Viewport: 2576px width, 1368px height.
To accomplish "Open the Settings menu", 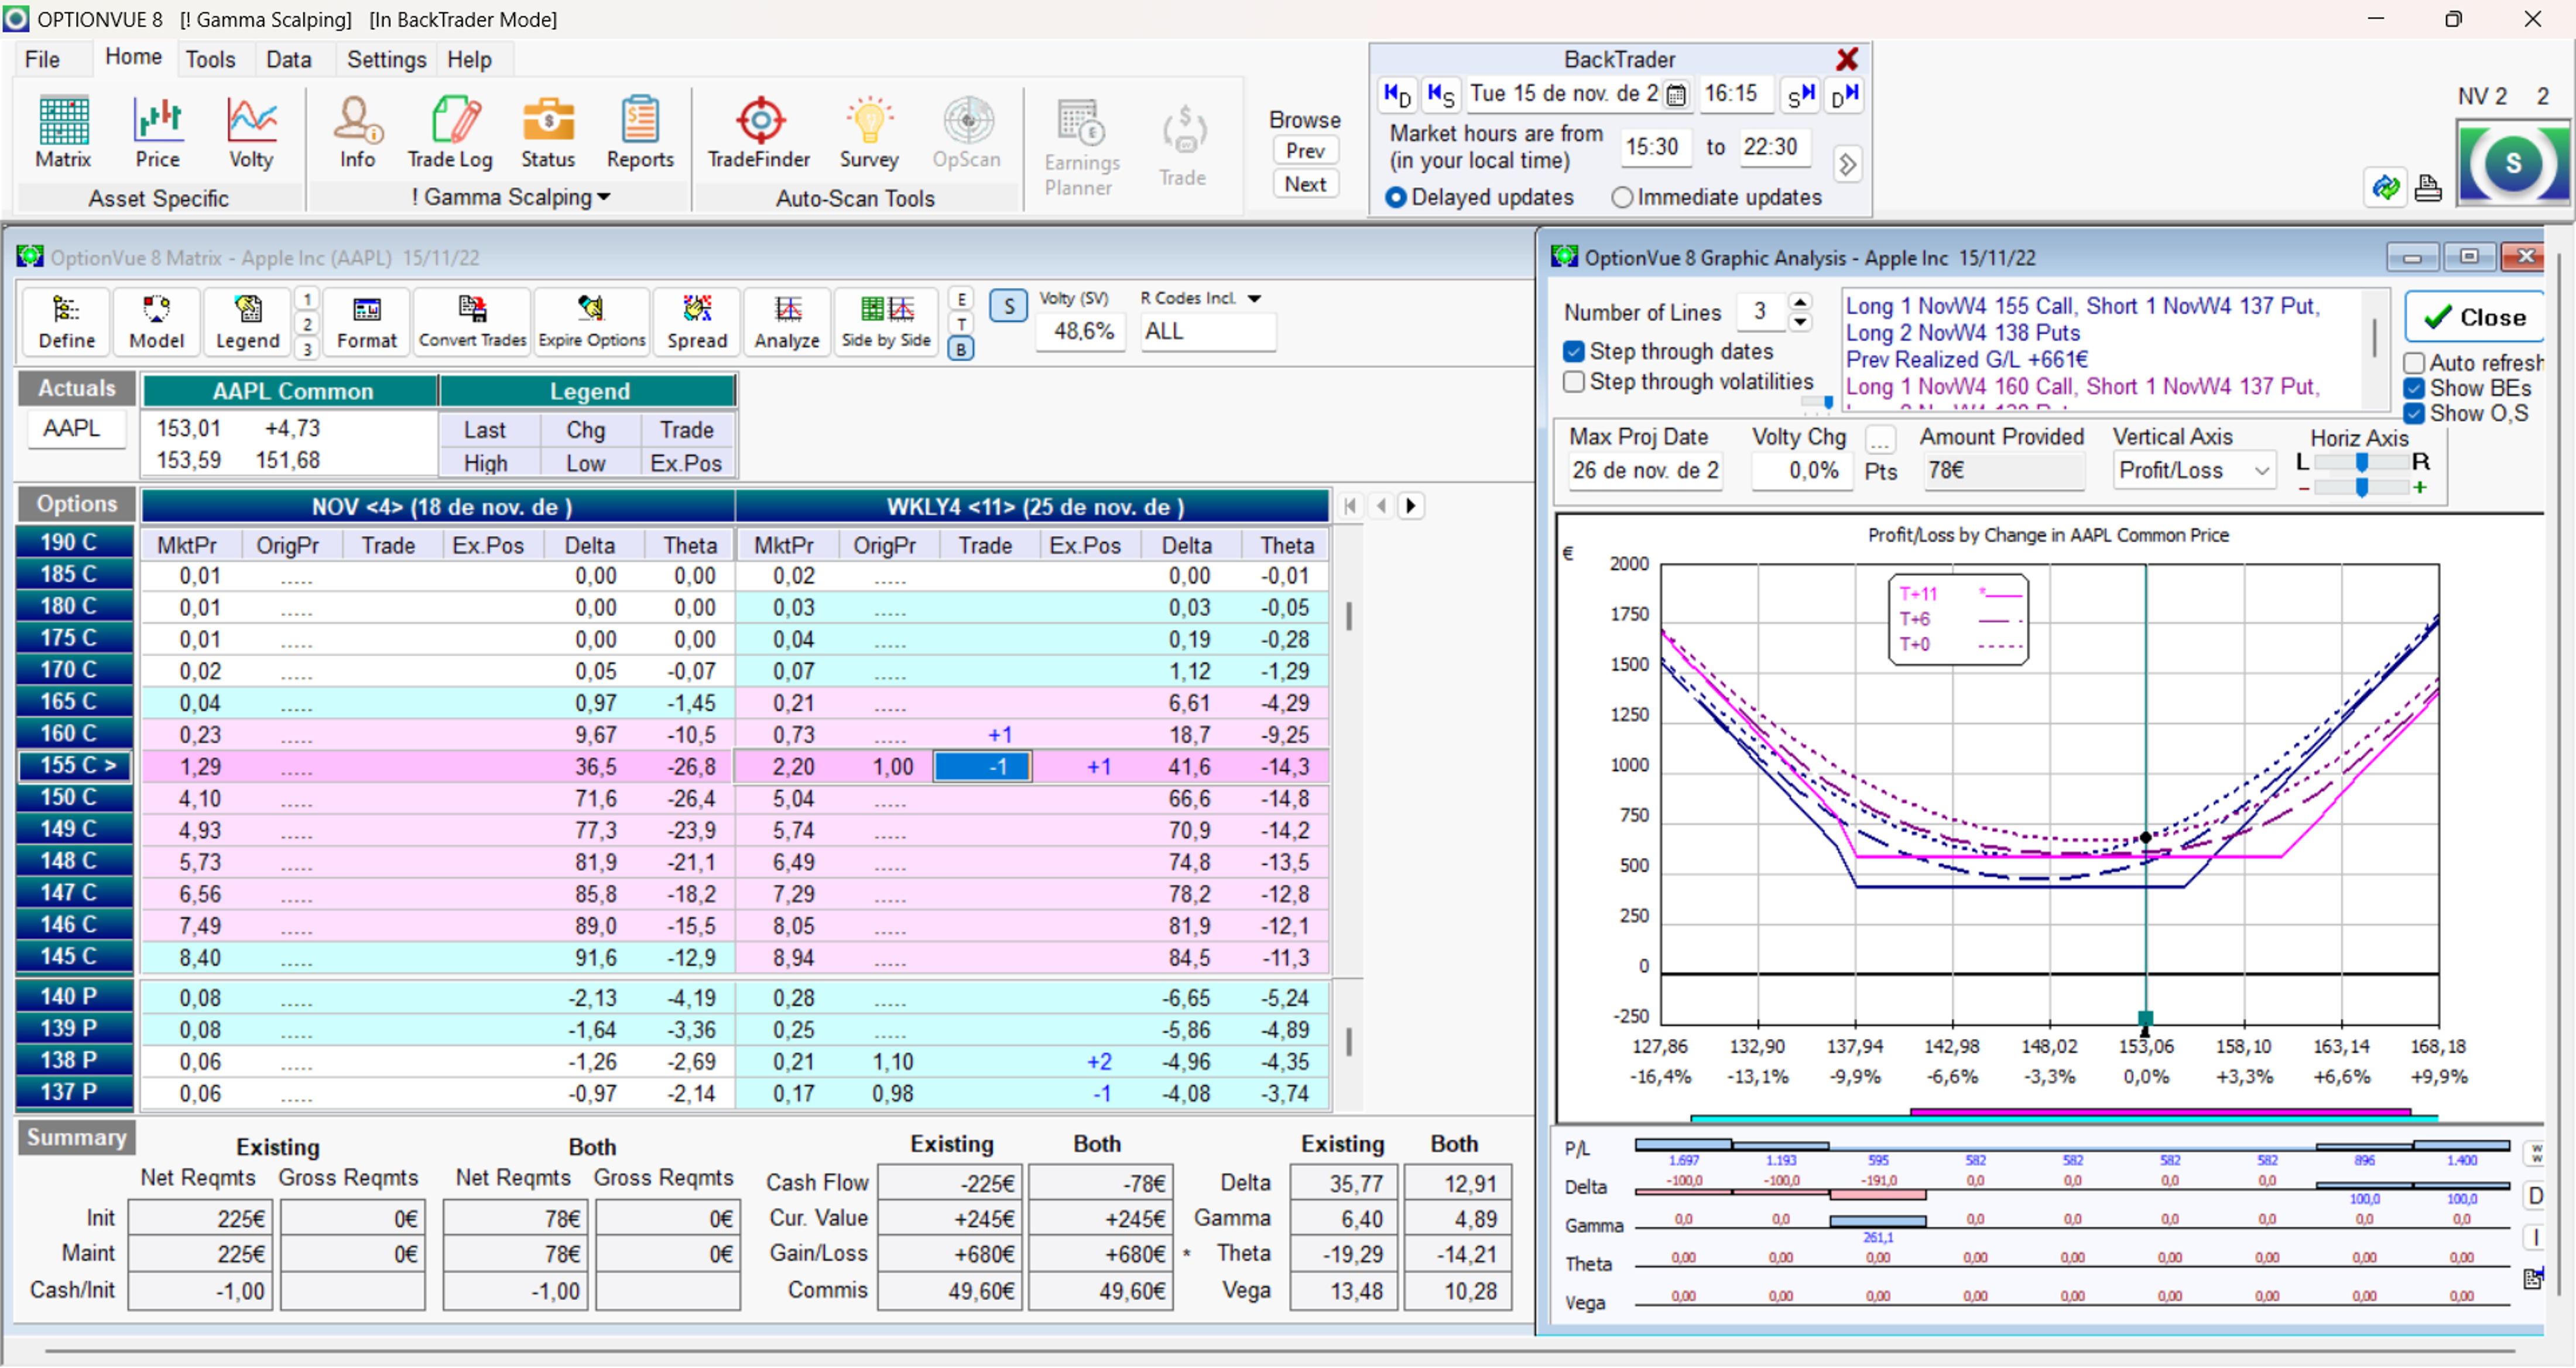I will 386,60.
